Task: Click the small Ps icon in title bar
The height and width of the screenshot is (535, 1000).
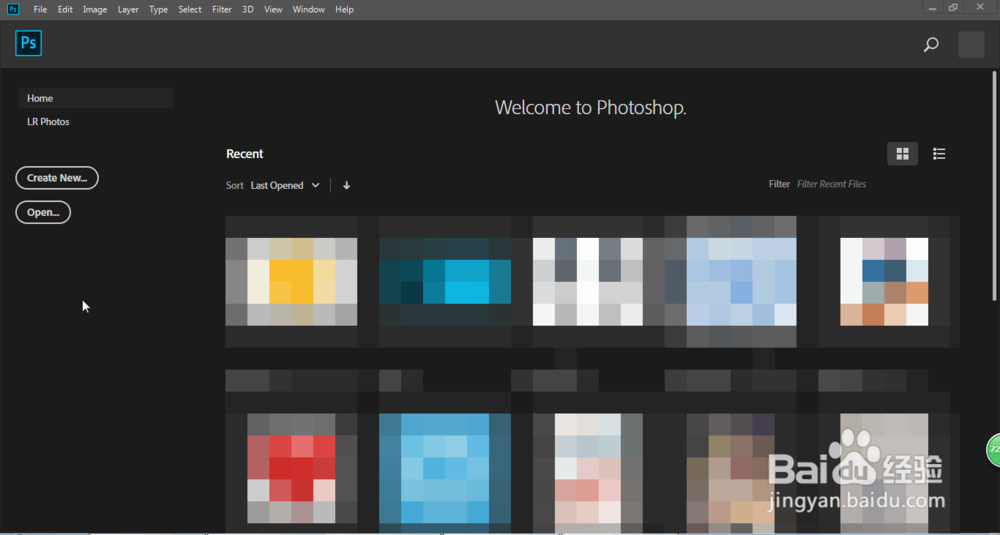Action: coord(13,9)
